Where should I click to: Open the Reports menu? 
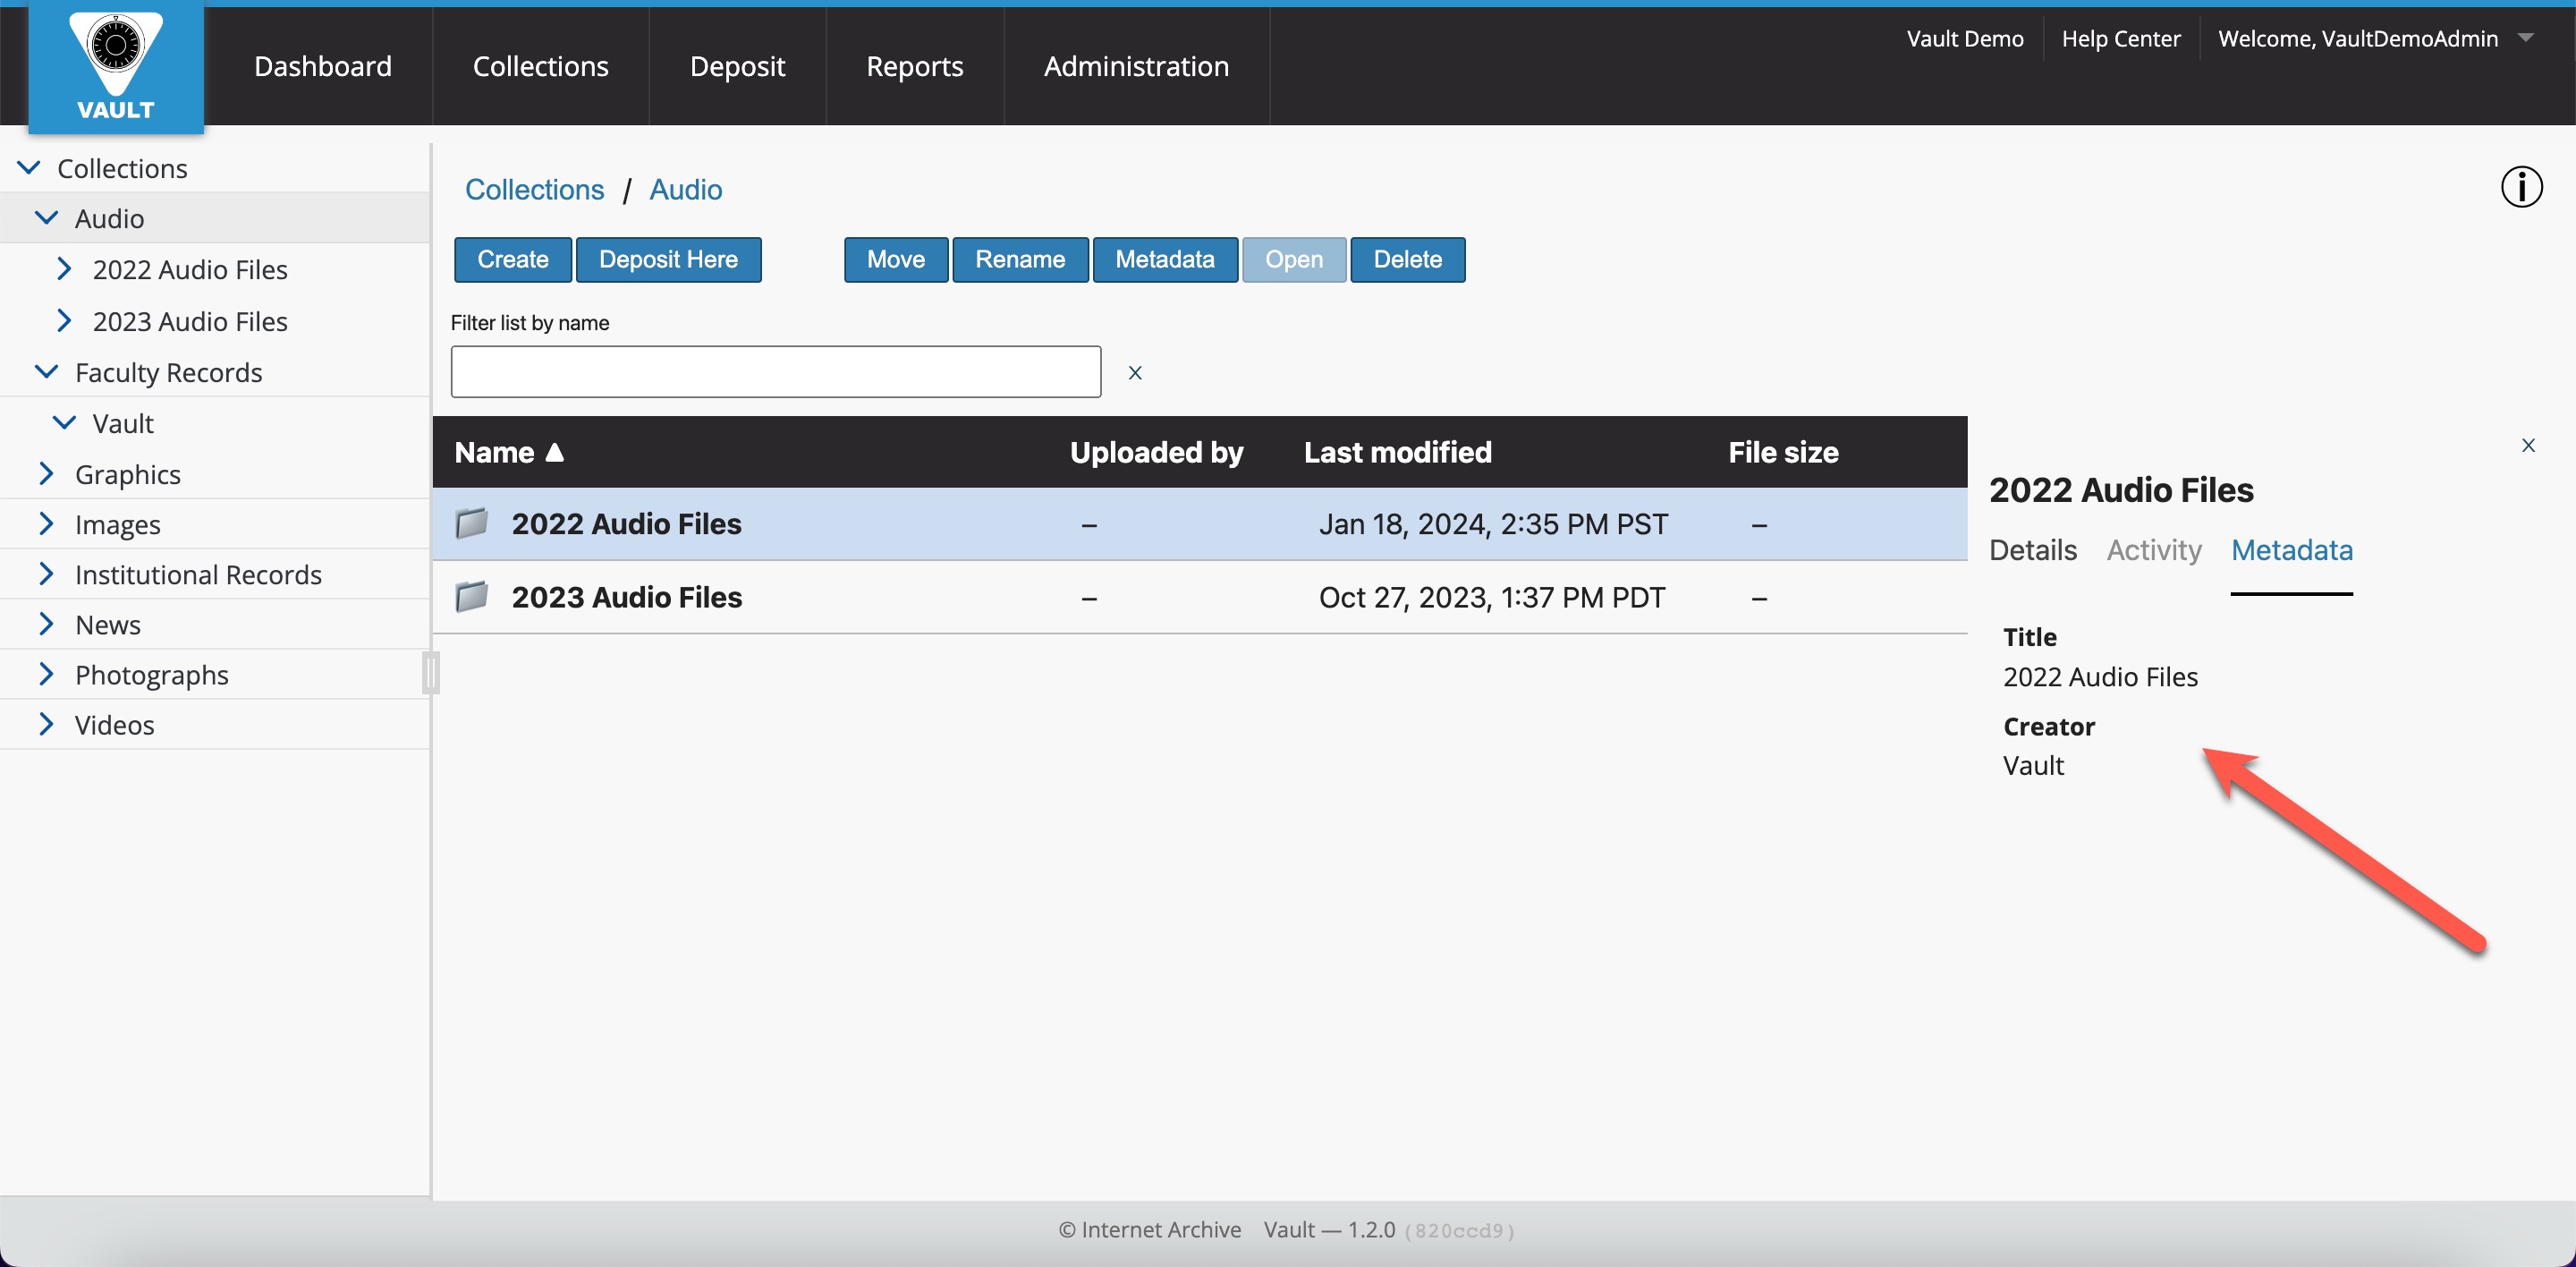tap(914, 66)
